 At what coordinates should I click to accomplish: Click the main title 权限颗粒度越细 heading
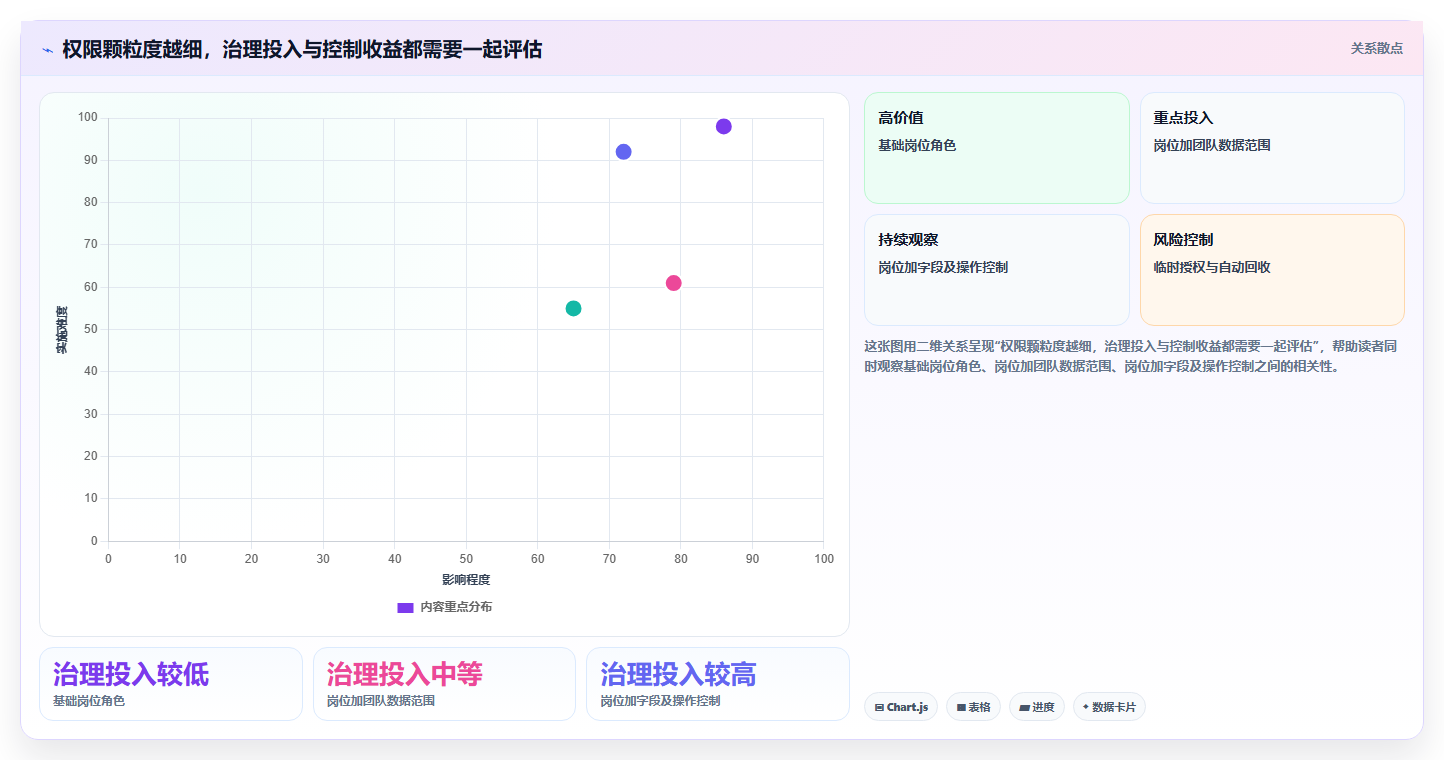pos(302,49)
